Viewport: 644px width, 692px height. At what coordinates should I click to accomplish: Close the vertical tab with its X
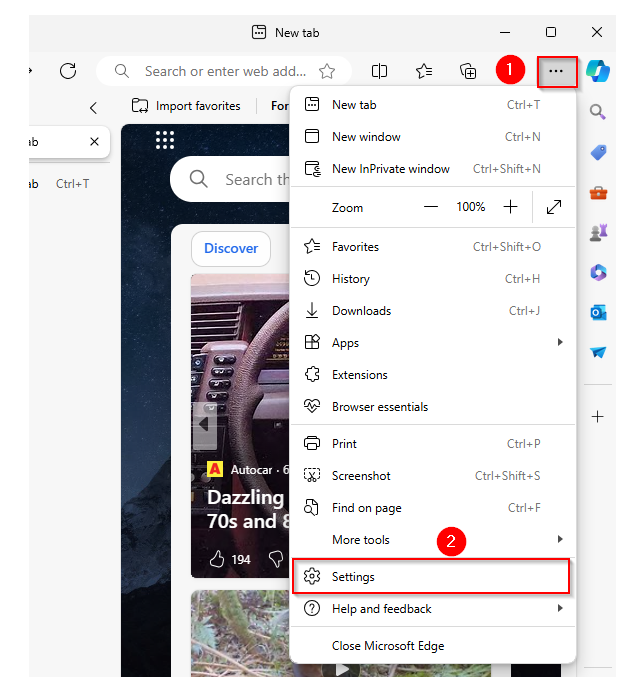click(x=94, y=142)
